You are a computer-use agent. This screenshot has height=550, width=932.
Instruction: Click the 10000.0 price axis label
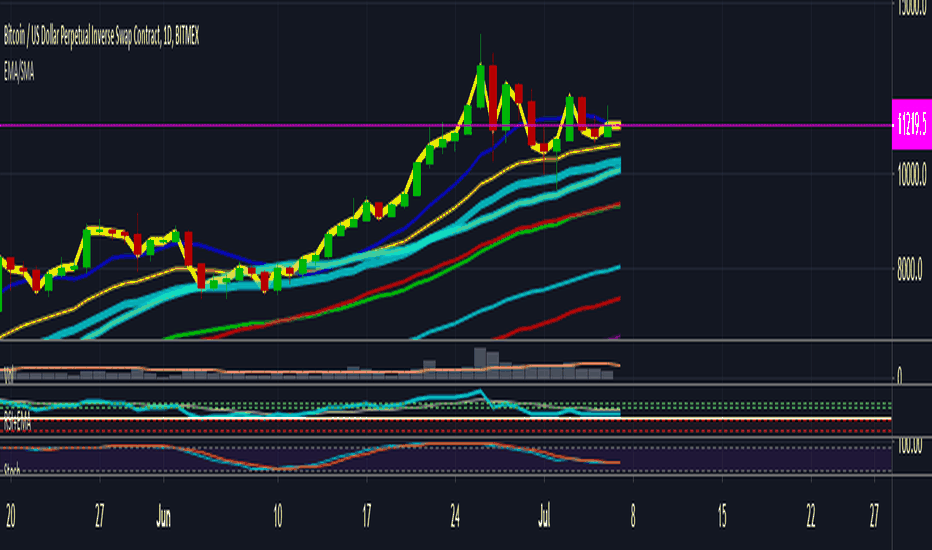coord(912,176)
